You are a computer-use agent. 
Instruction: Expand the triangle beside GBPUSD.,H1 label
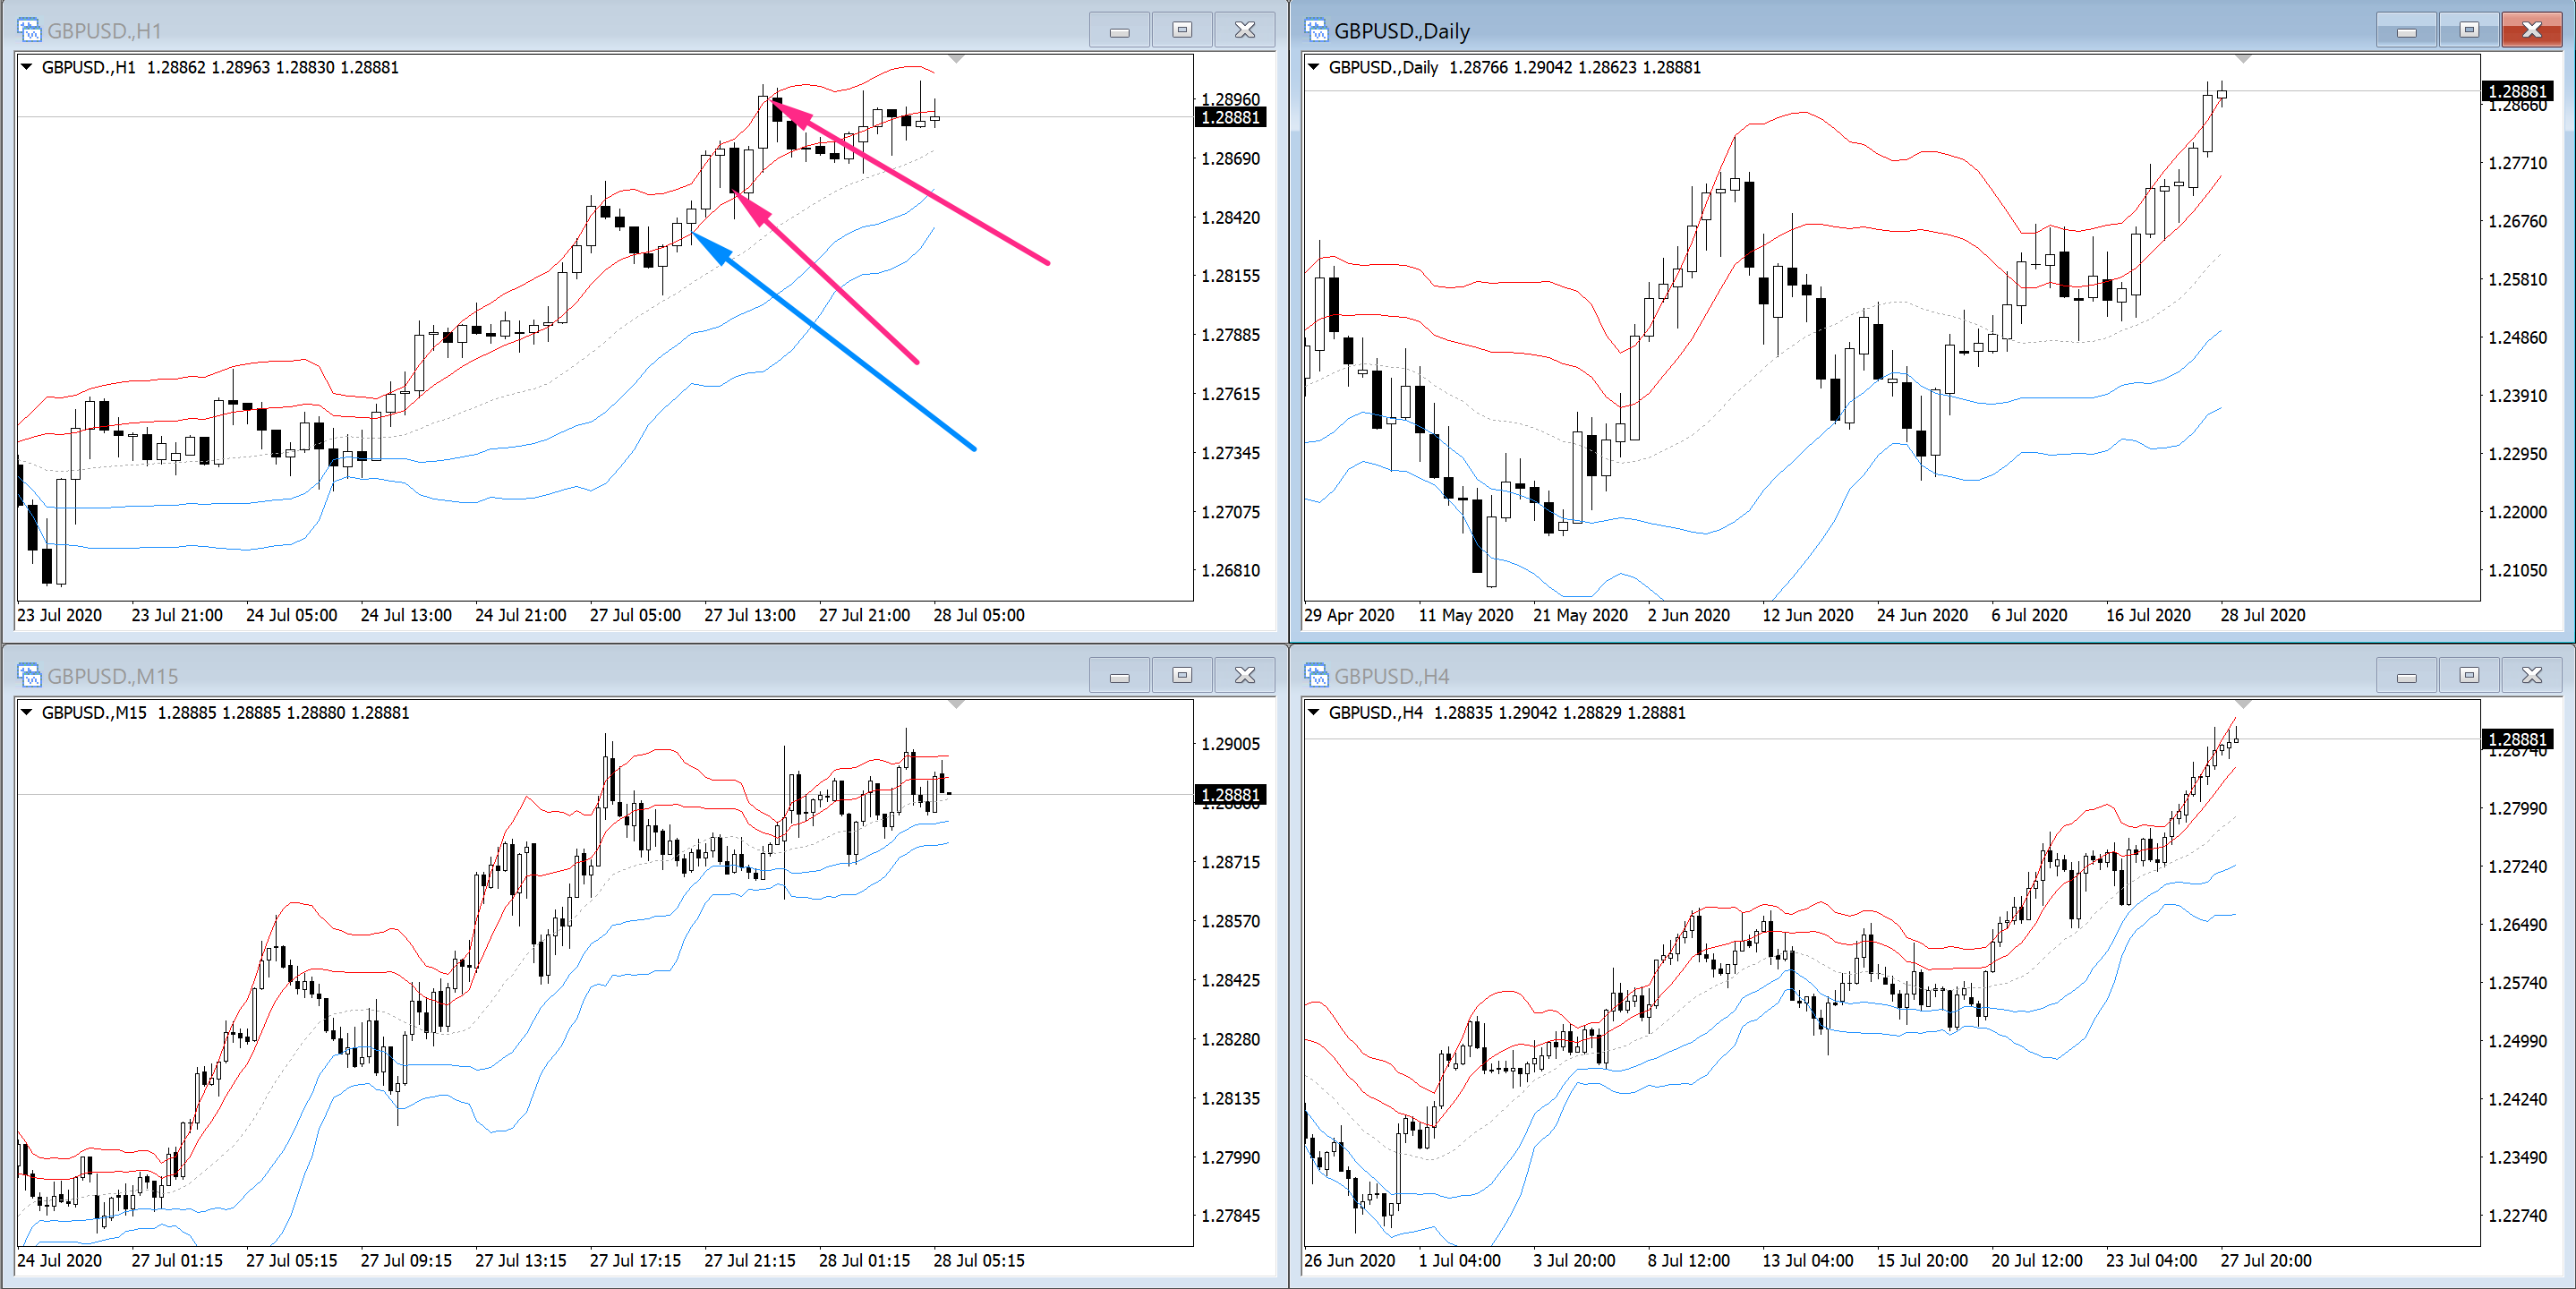27,67
